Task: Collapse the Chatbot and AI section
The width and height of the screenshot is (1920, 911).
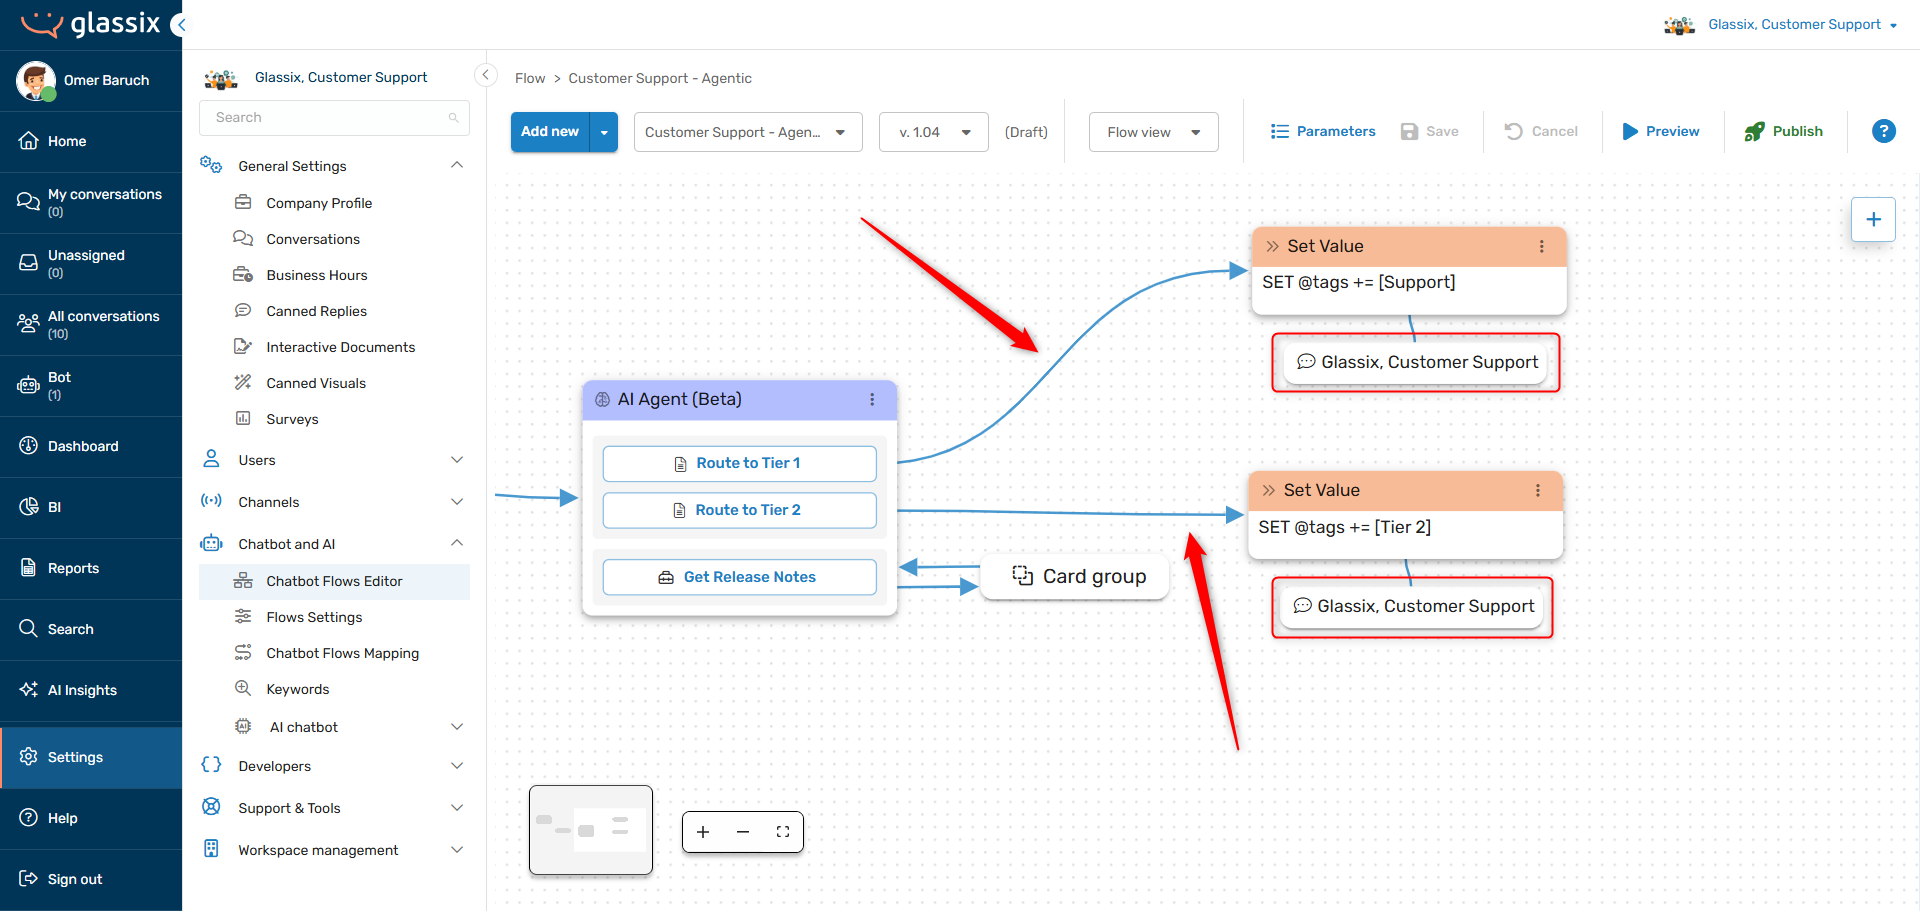Action: [x=457, y=543]
